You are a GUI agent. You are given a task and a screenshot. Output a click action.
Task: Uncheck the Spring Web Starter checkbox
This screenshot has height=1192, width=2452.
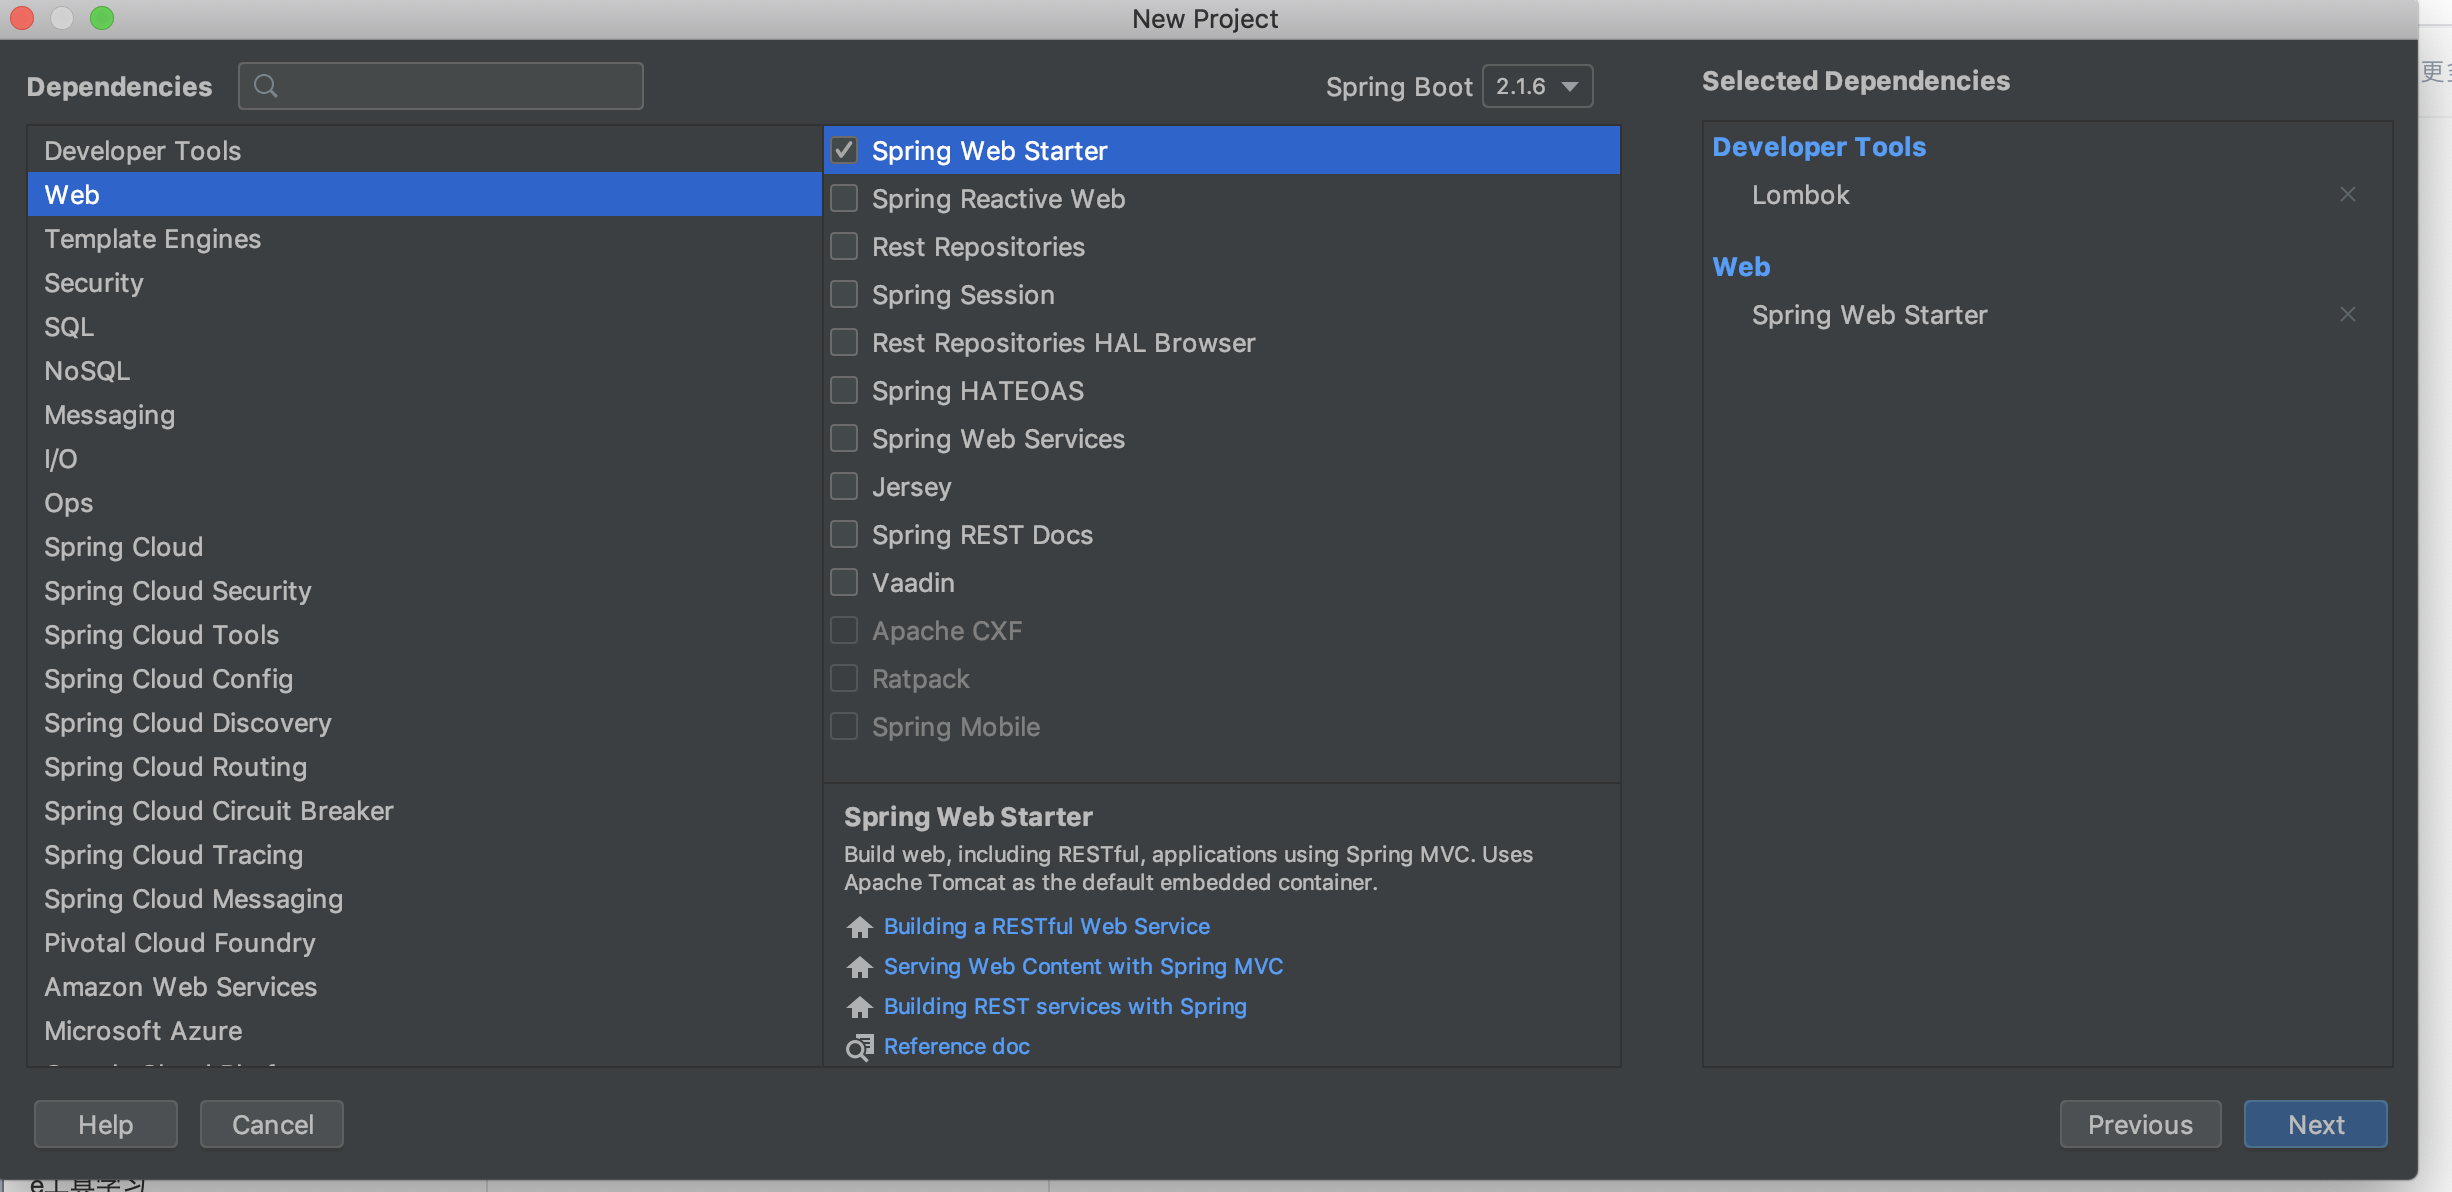tap(844, 150)
